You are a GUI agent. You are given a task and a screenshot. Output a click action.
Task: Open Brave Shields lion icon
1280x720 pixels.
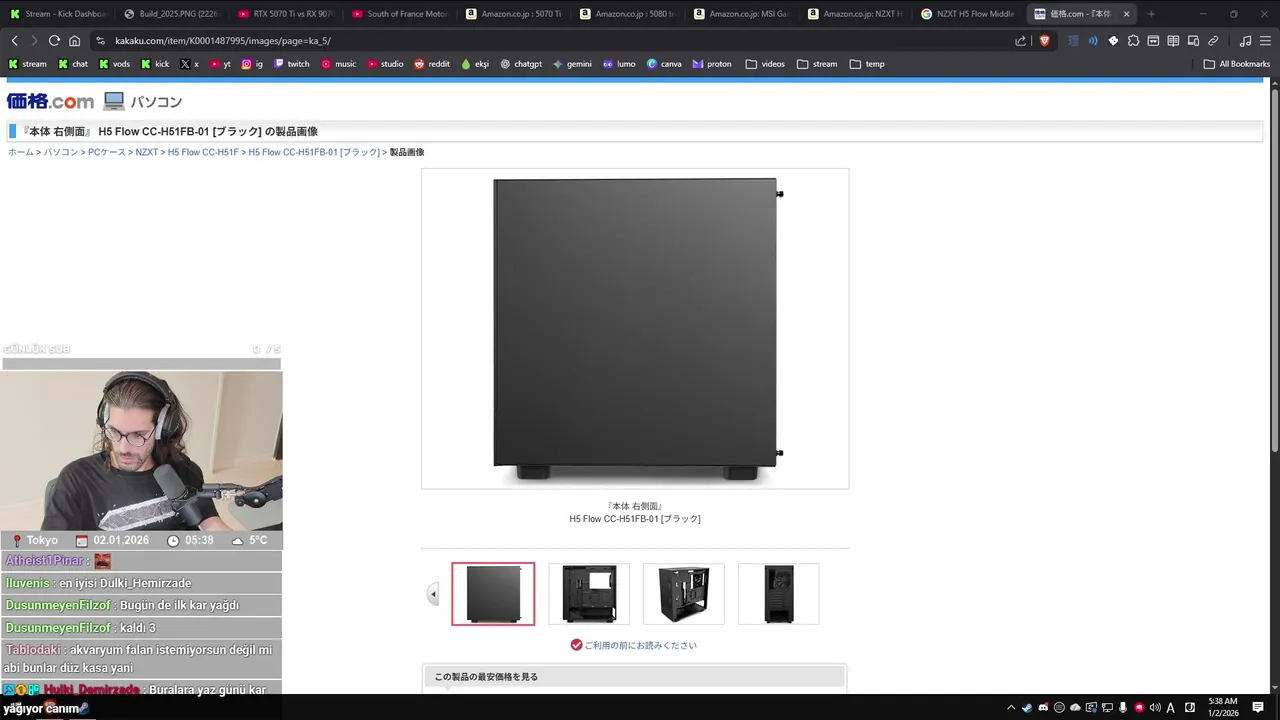(x=1045, y=41)
